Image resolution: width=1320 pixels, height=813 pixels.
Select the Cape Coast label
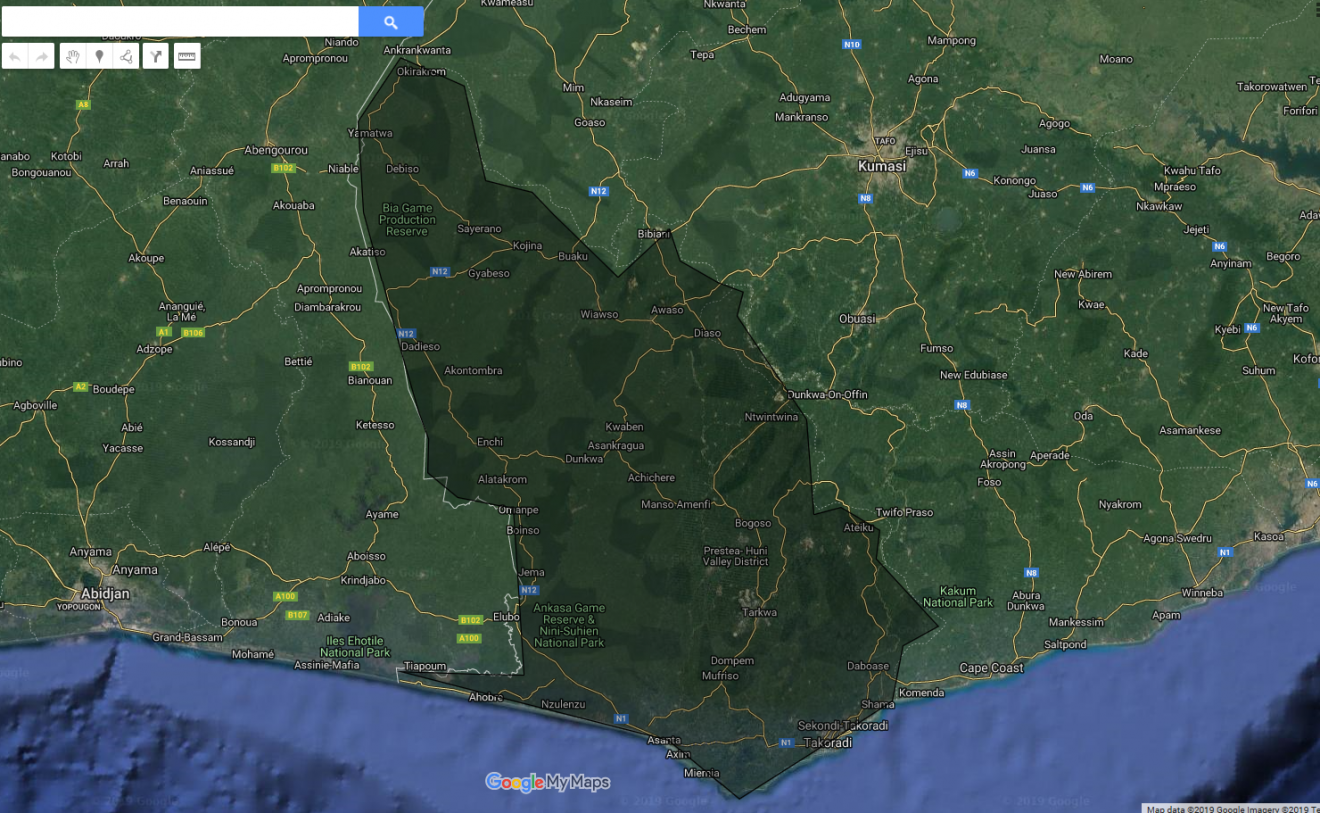(991, 668)
